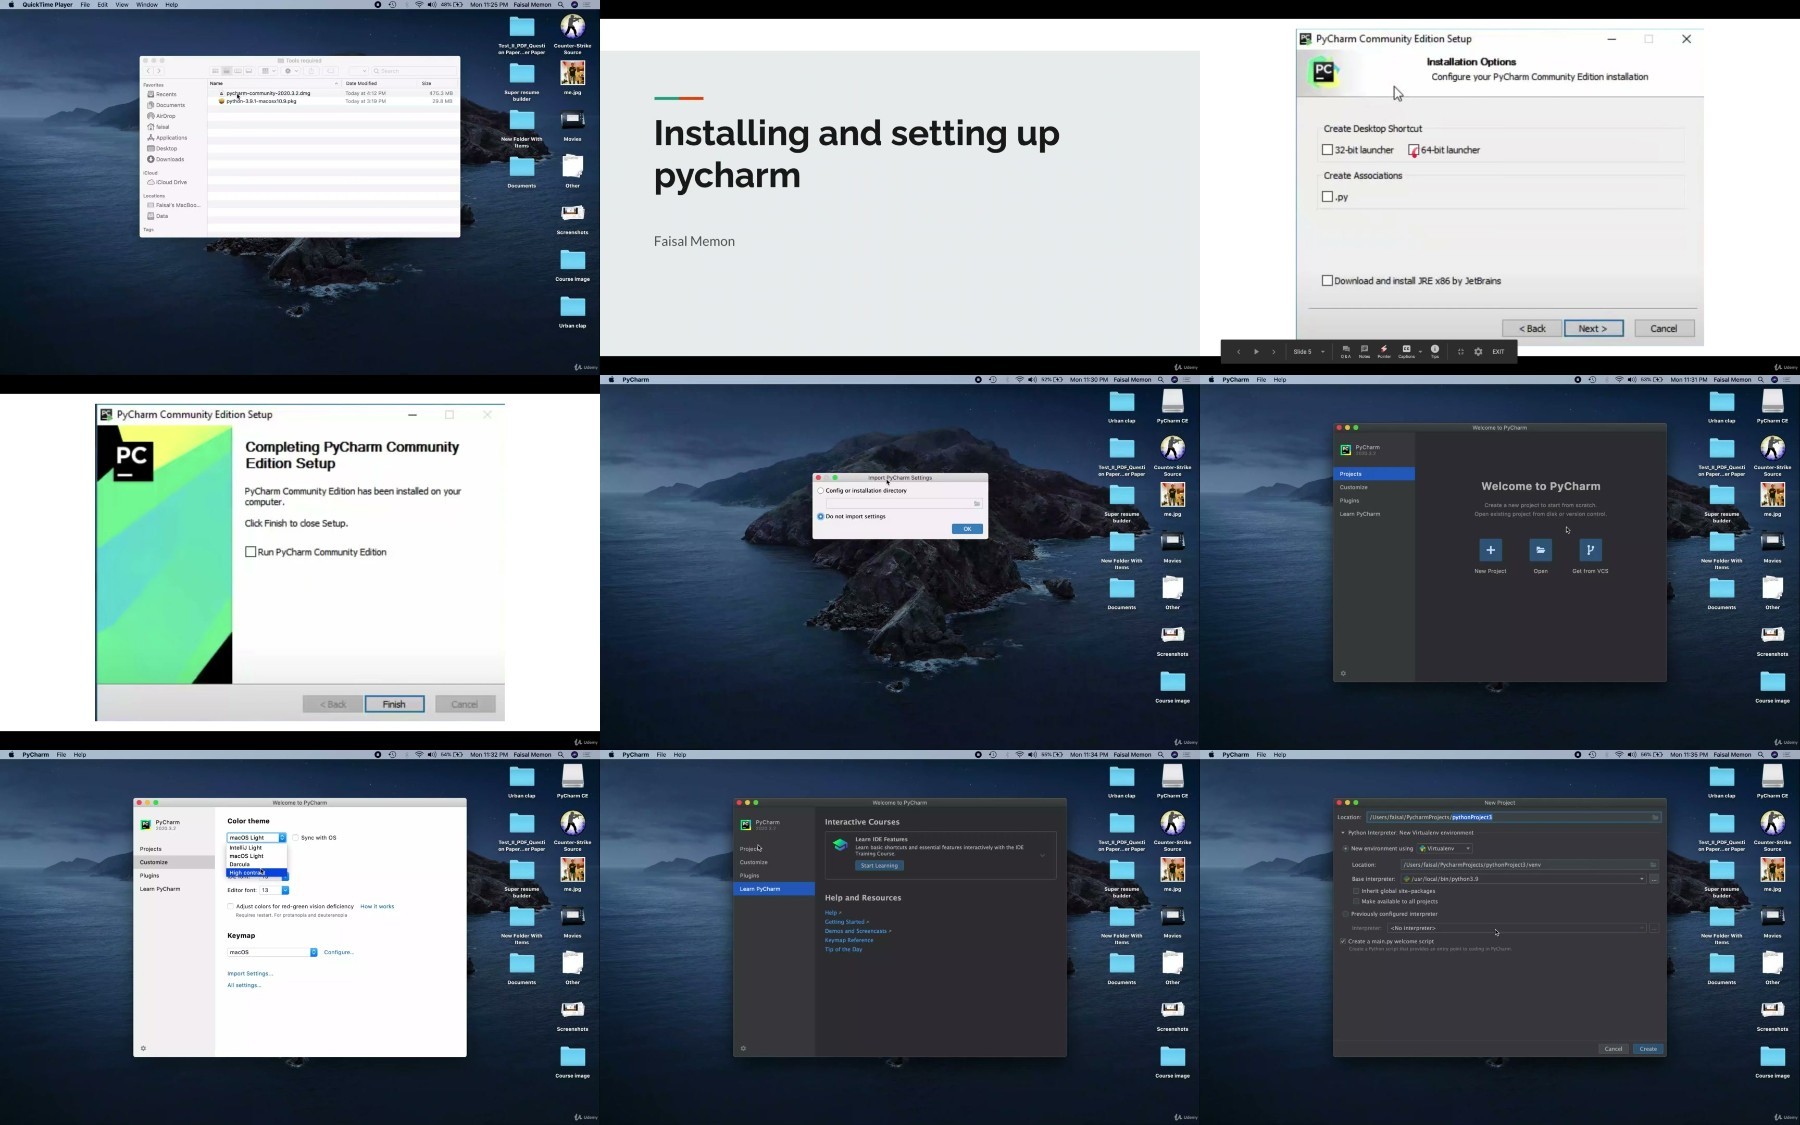Check Make available to all projects
The image size is (1800, 1125).
1356,902
